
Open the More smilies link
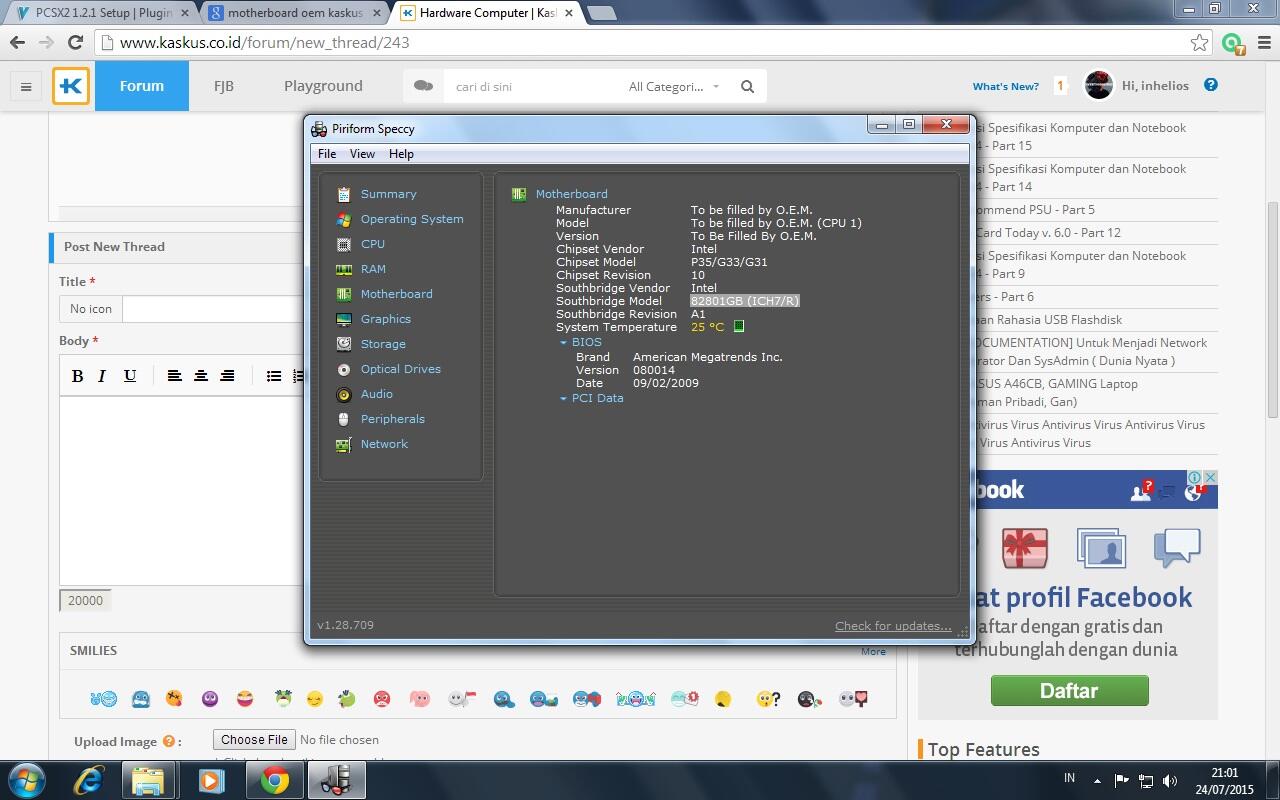tap(873, 652)
